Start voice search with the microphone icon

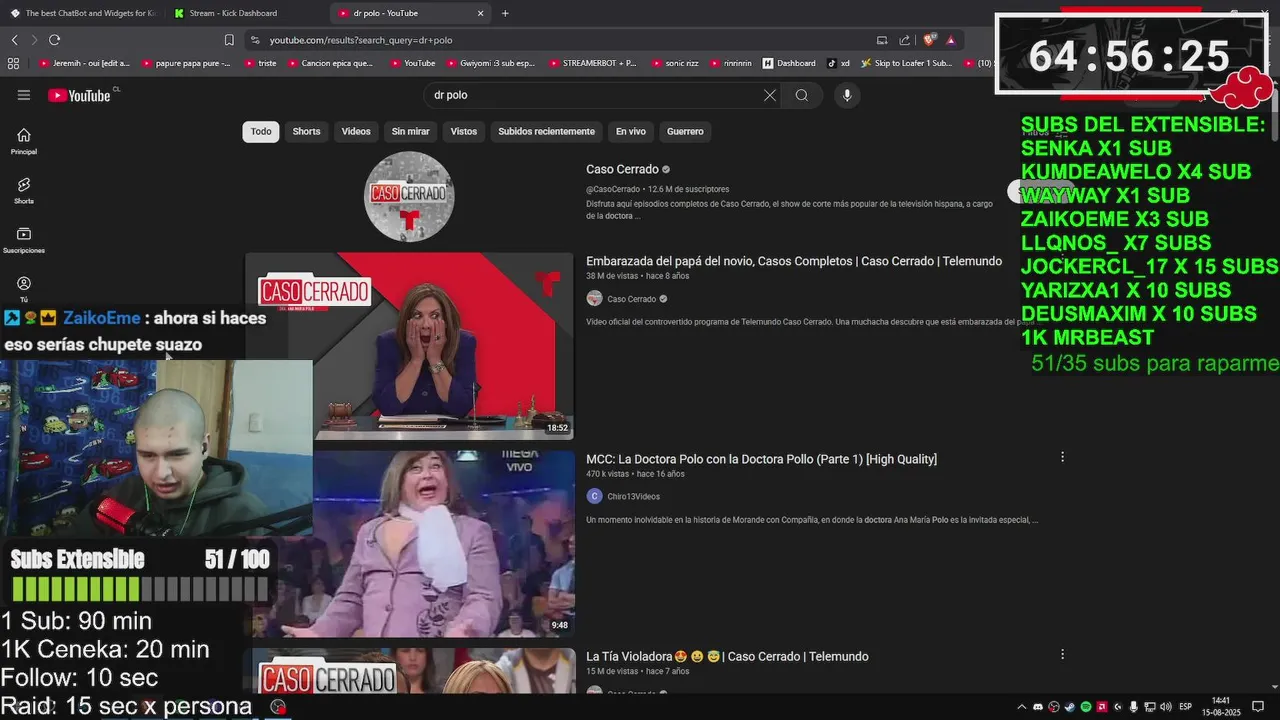point(847,95)
